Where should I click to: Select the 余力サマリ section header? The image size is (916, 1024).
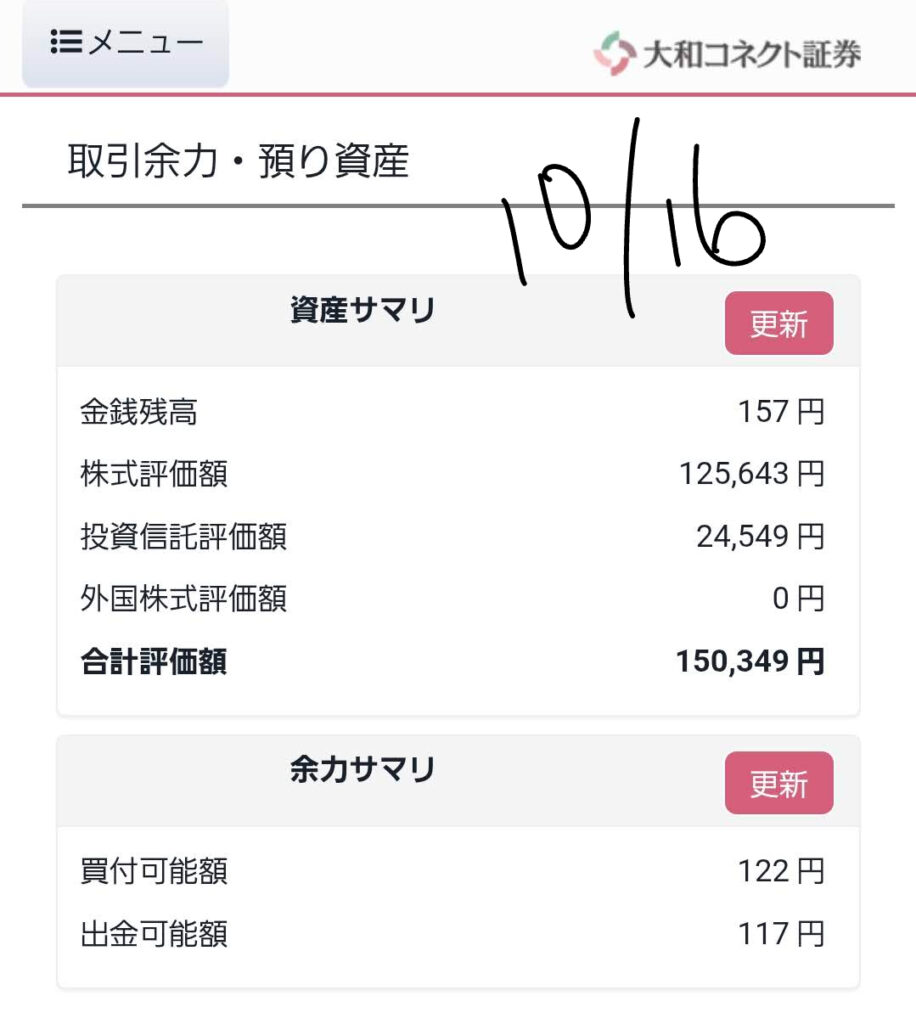(362, 770)
